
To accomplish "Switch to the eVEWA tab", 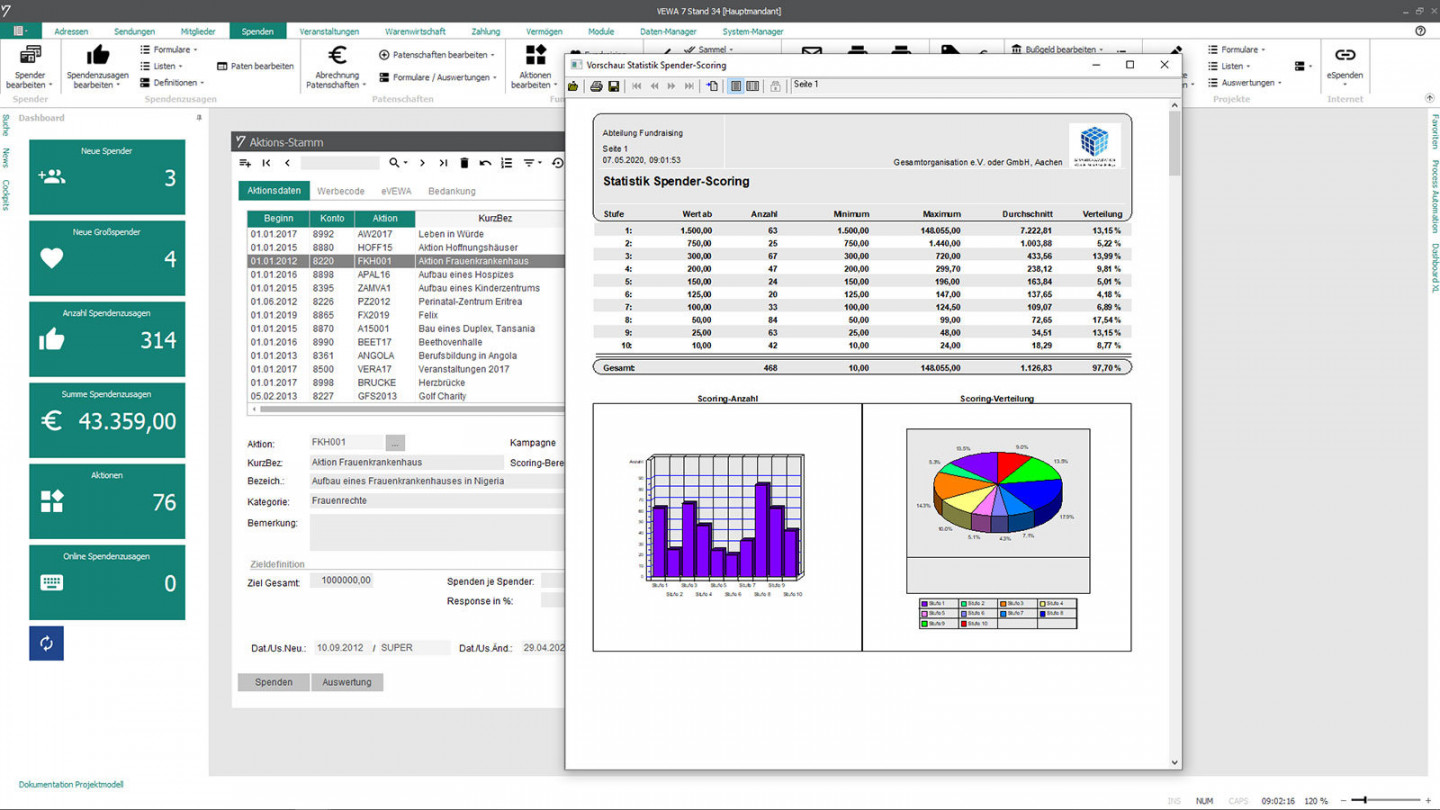I will tap(396, 191).
